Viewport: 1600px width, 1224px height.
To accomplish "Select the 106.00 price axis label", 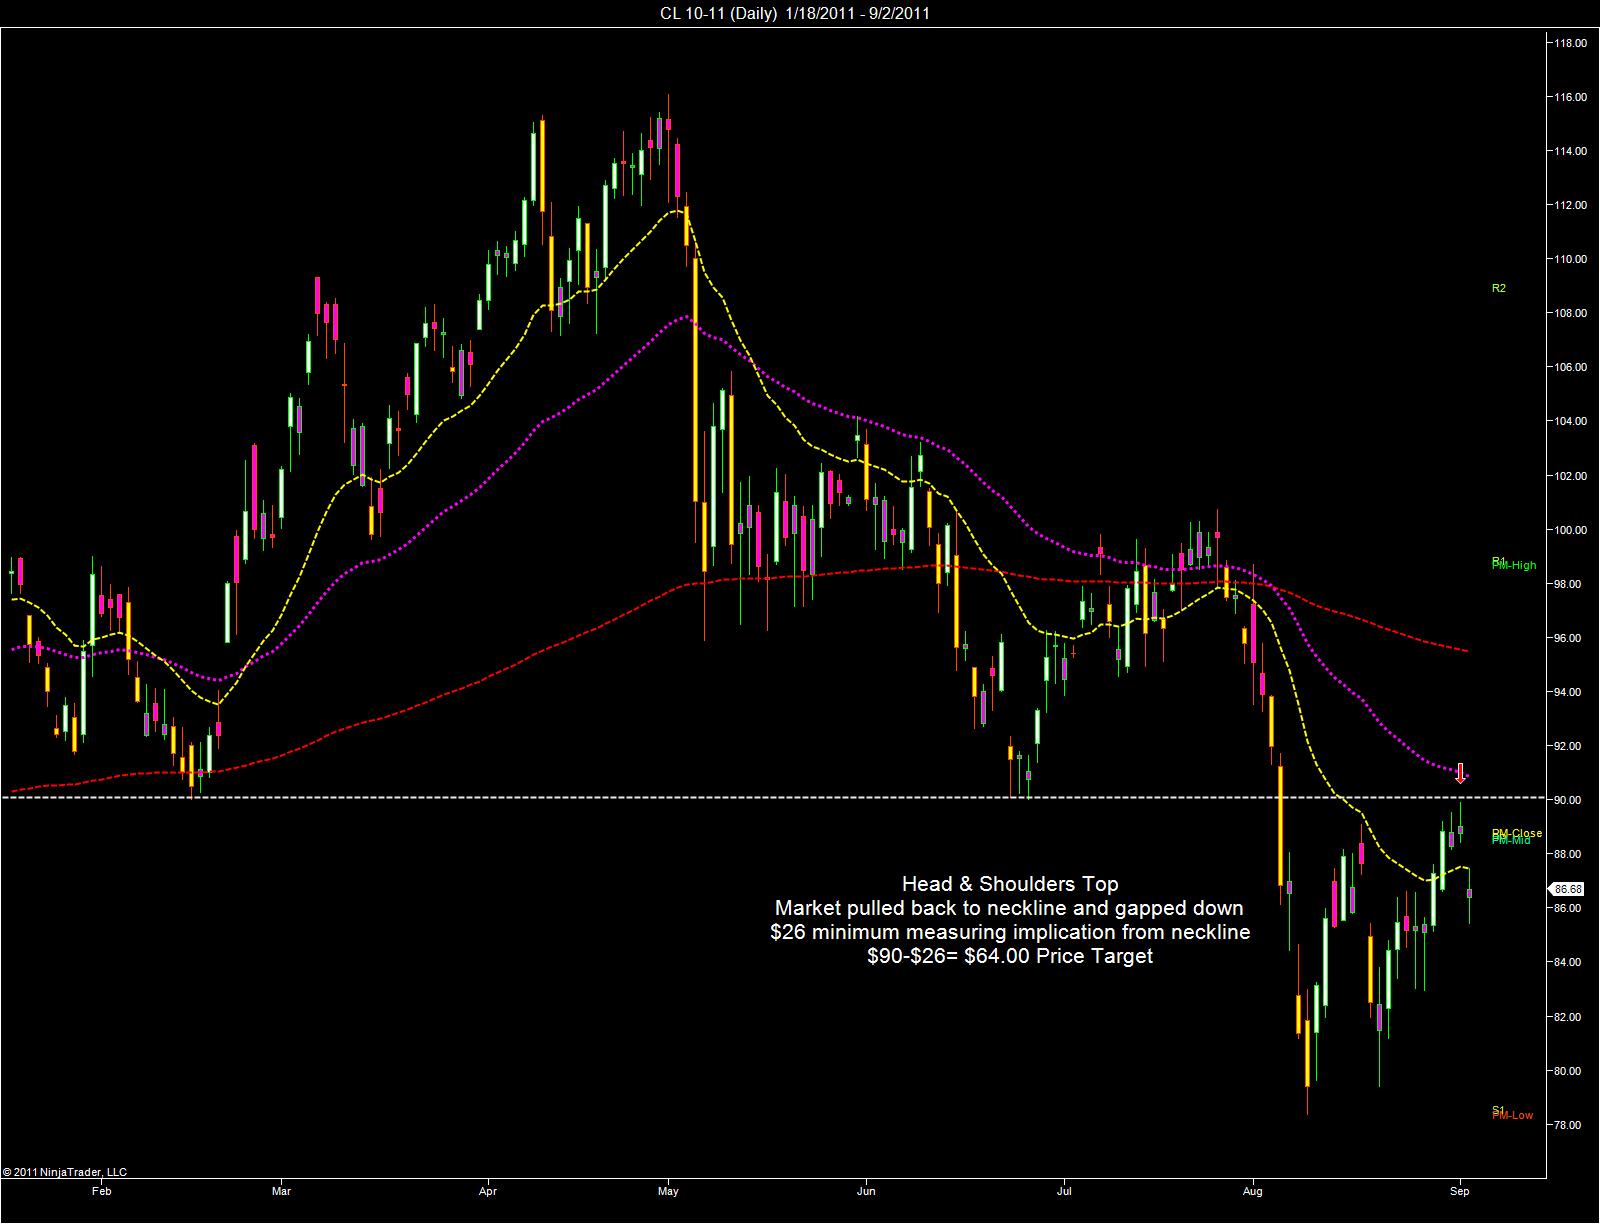I will tap(1569, 367).
